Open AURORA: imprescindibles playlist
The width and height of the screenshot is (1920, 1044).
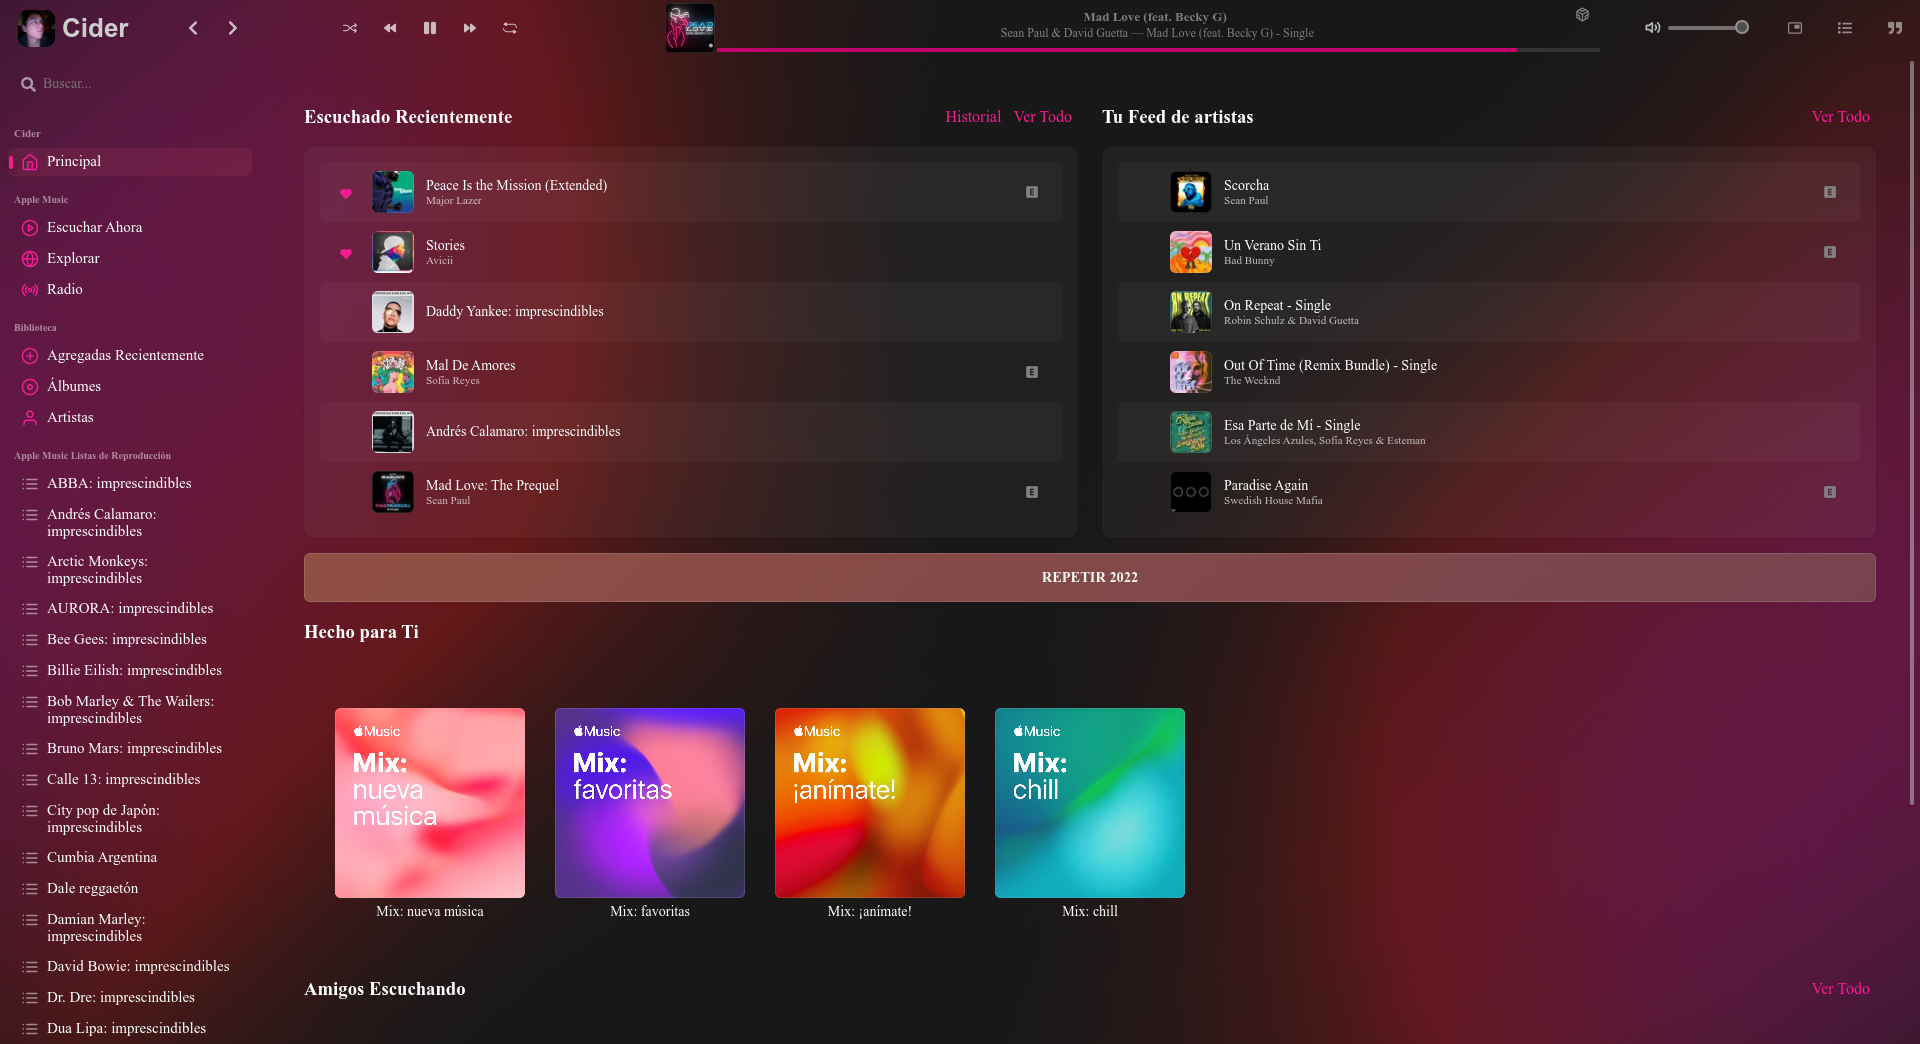(130, 609)
